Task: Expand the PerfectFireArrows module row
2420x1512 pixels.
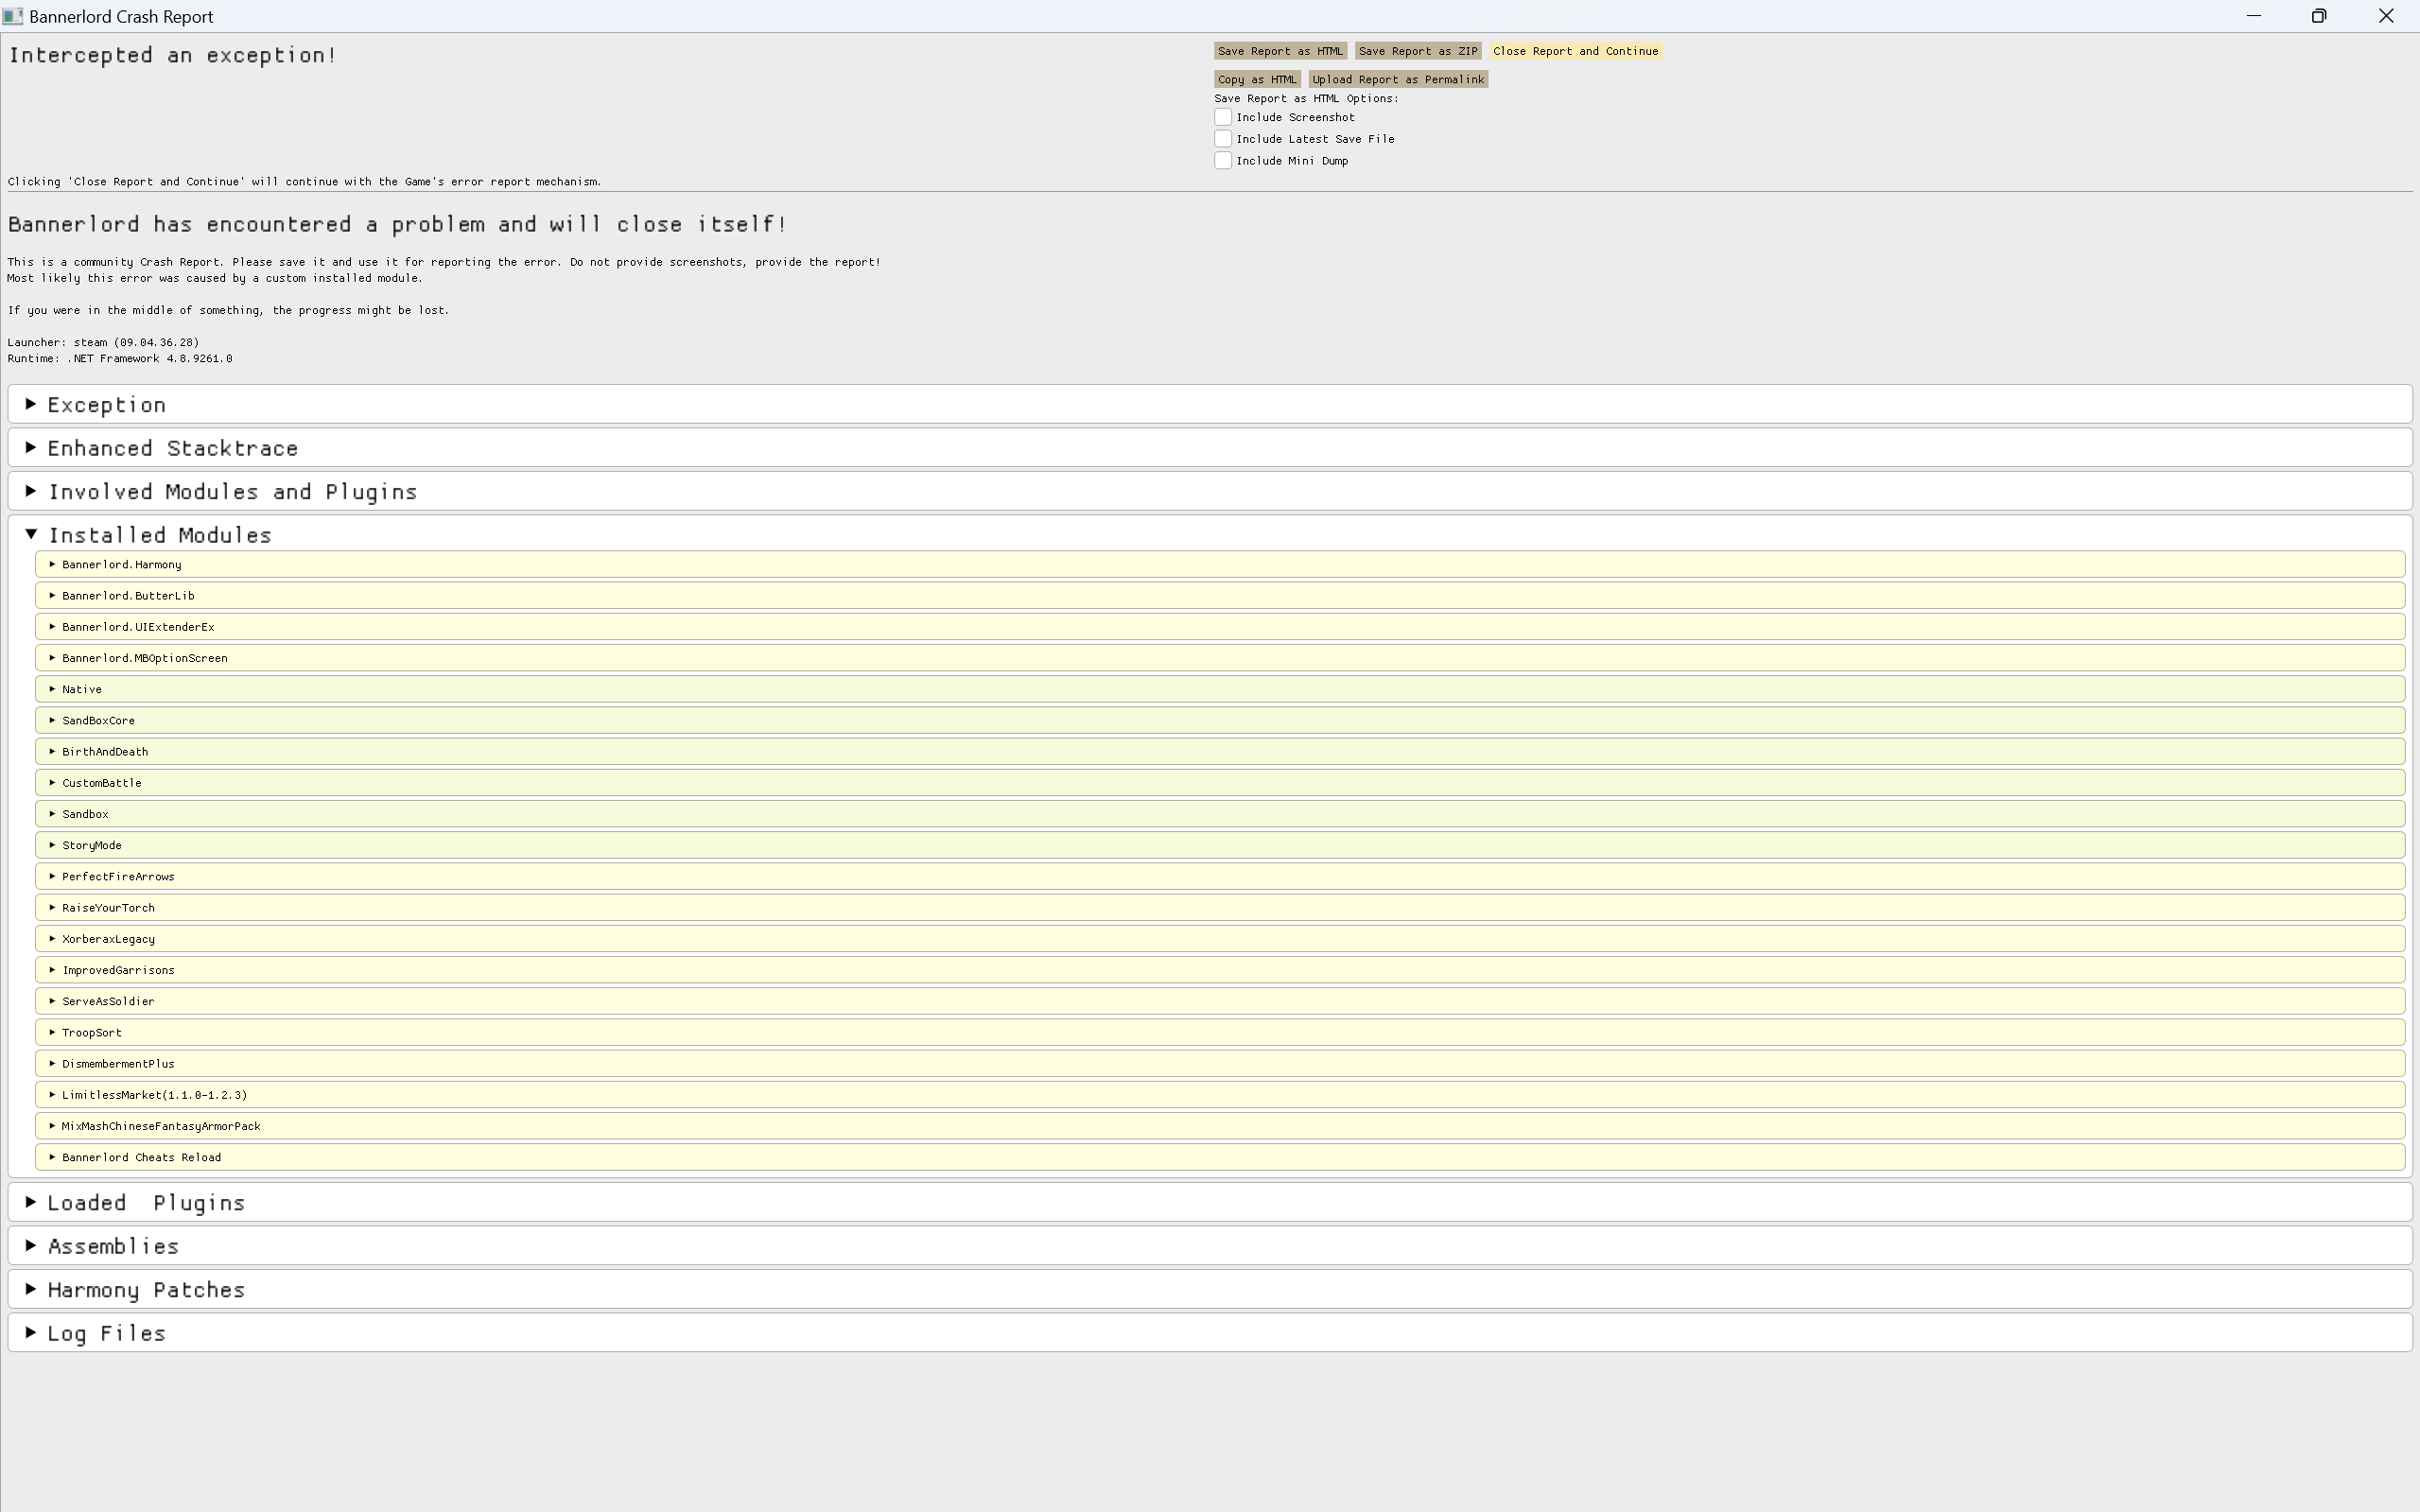Action: tap(1220, 876)
